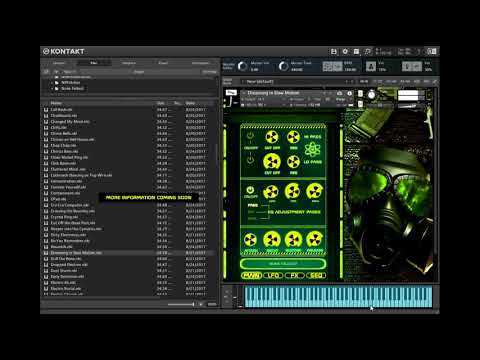The image size is (480, 360).
Task: Switch to the Automation browser tab
Action: (200, 63)
